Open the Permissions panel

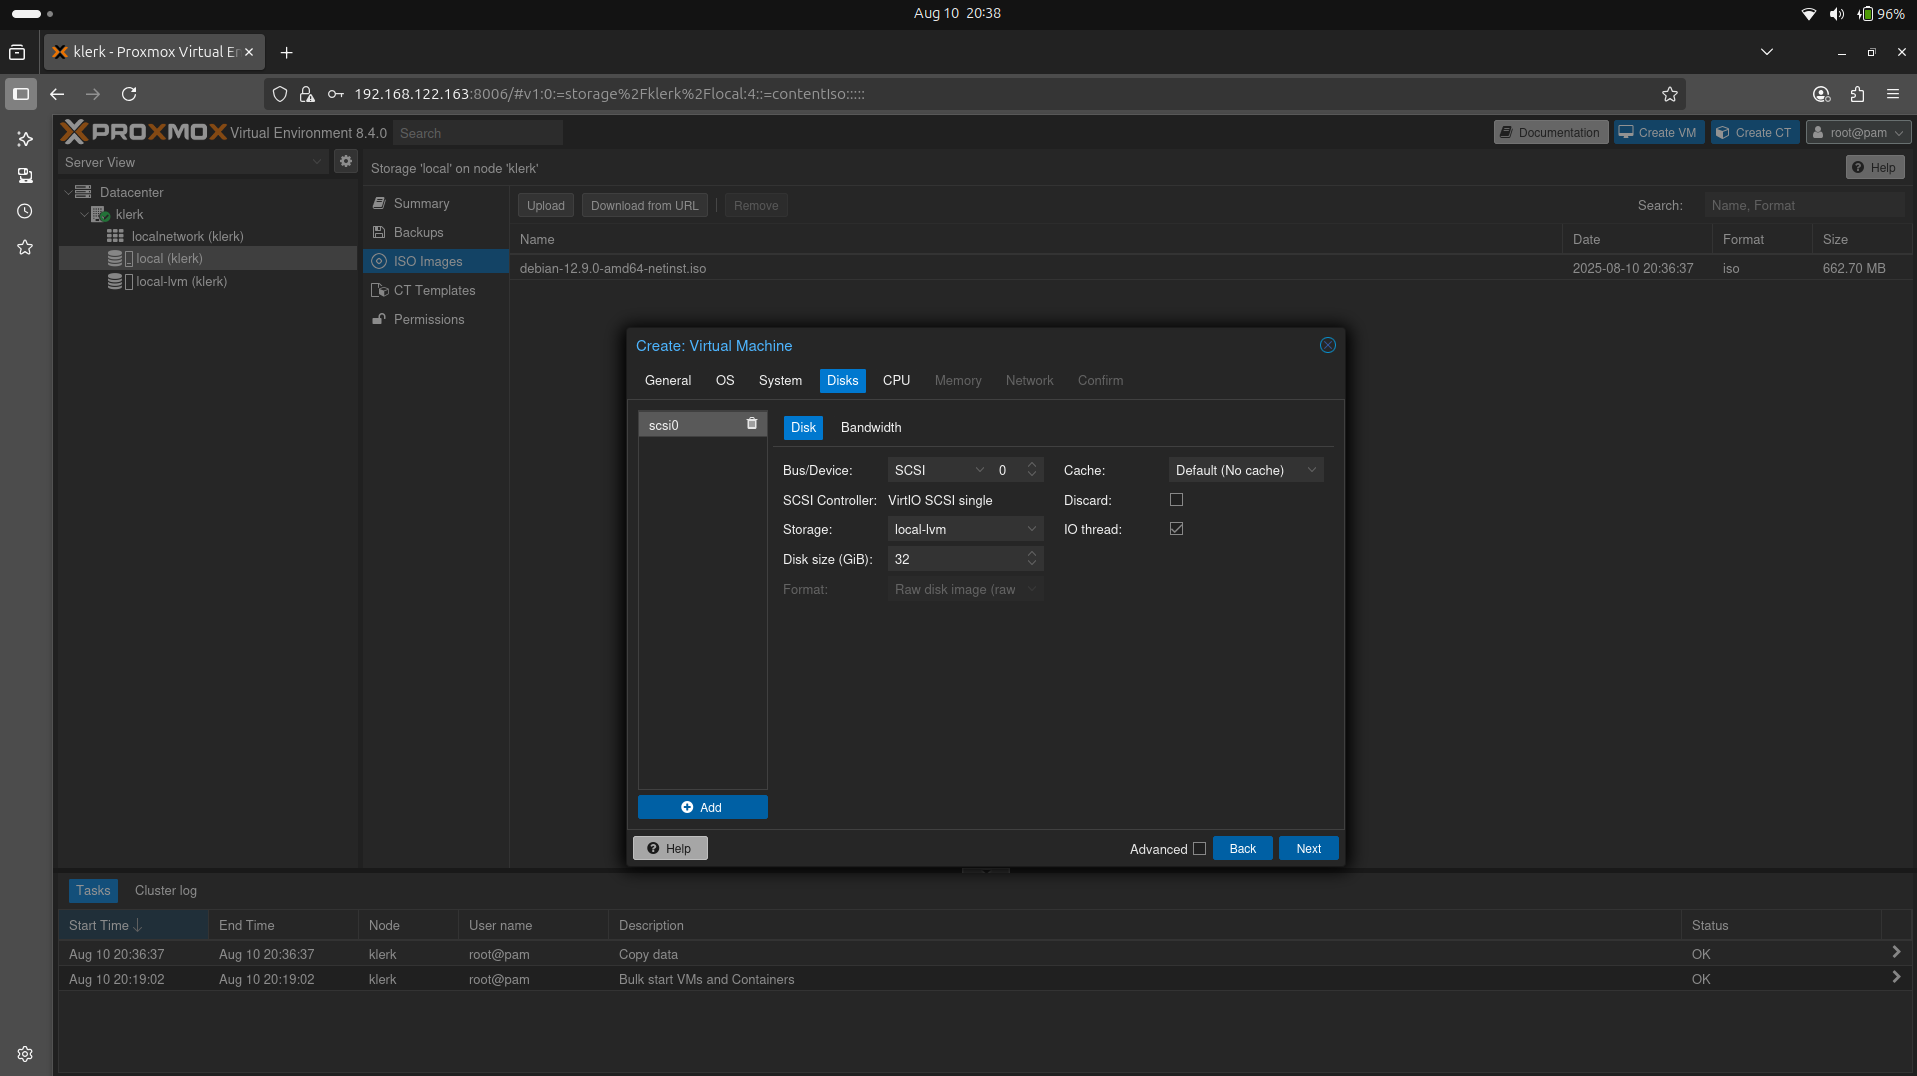click(x=428, y=319)
